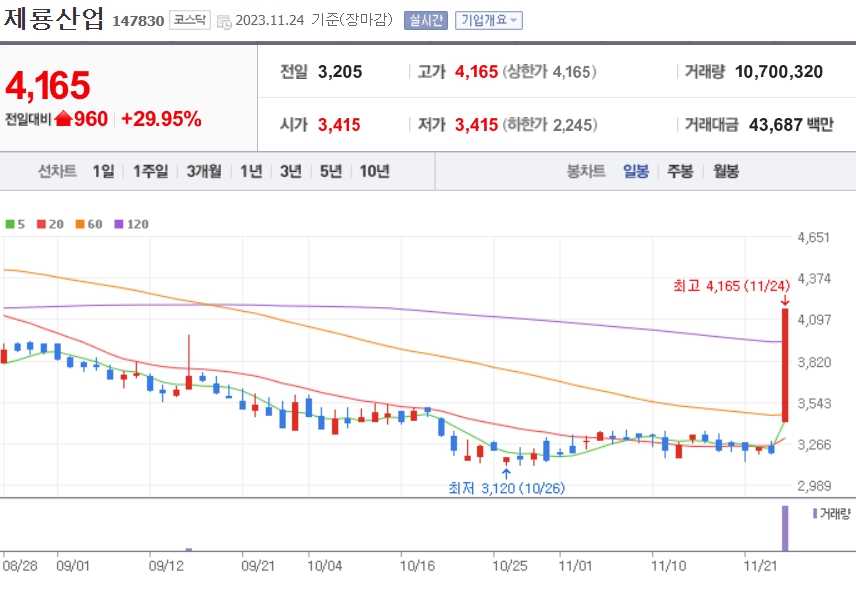Click the purple 120-day moving average legend swatch
The image size is (856, 591).
(119, 224)
